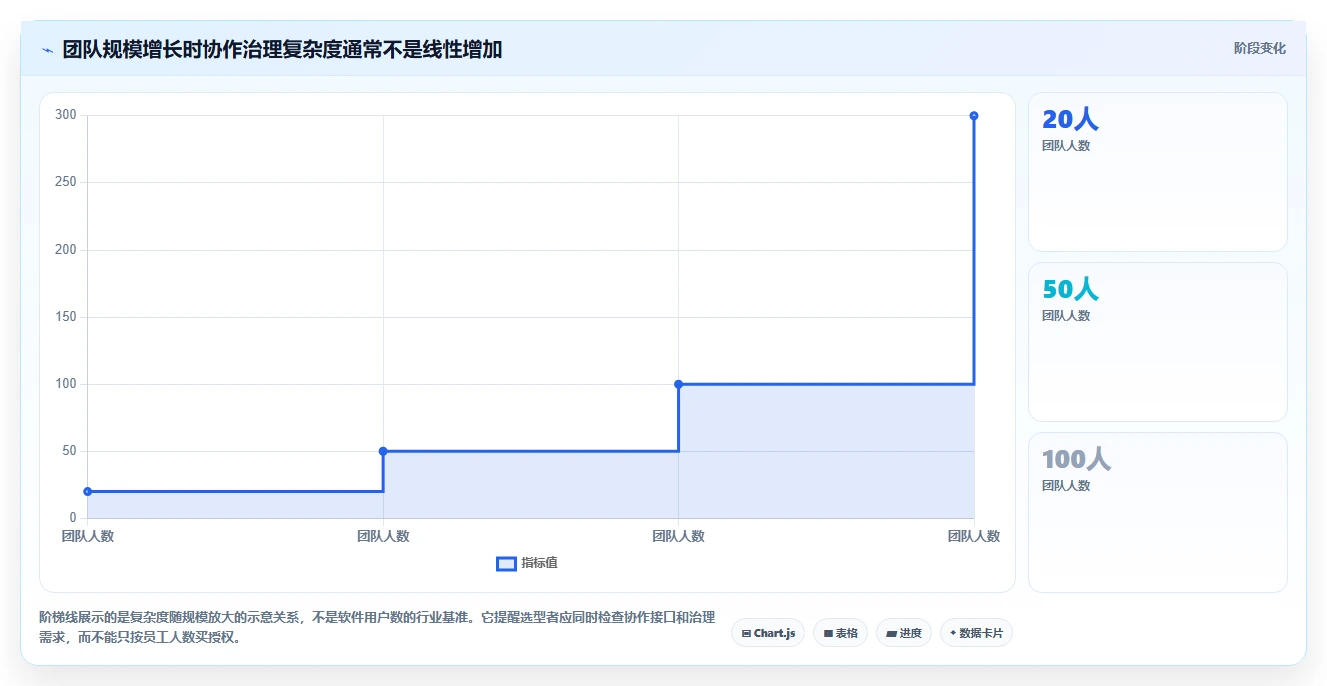
Task: Click the y-axis label 300
Action: pos(66,115)
